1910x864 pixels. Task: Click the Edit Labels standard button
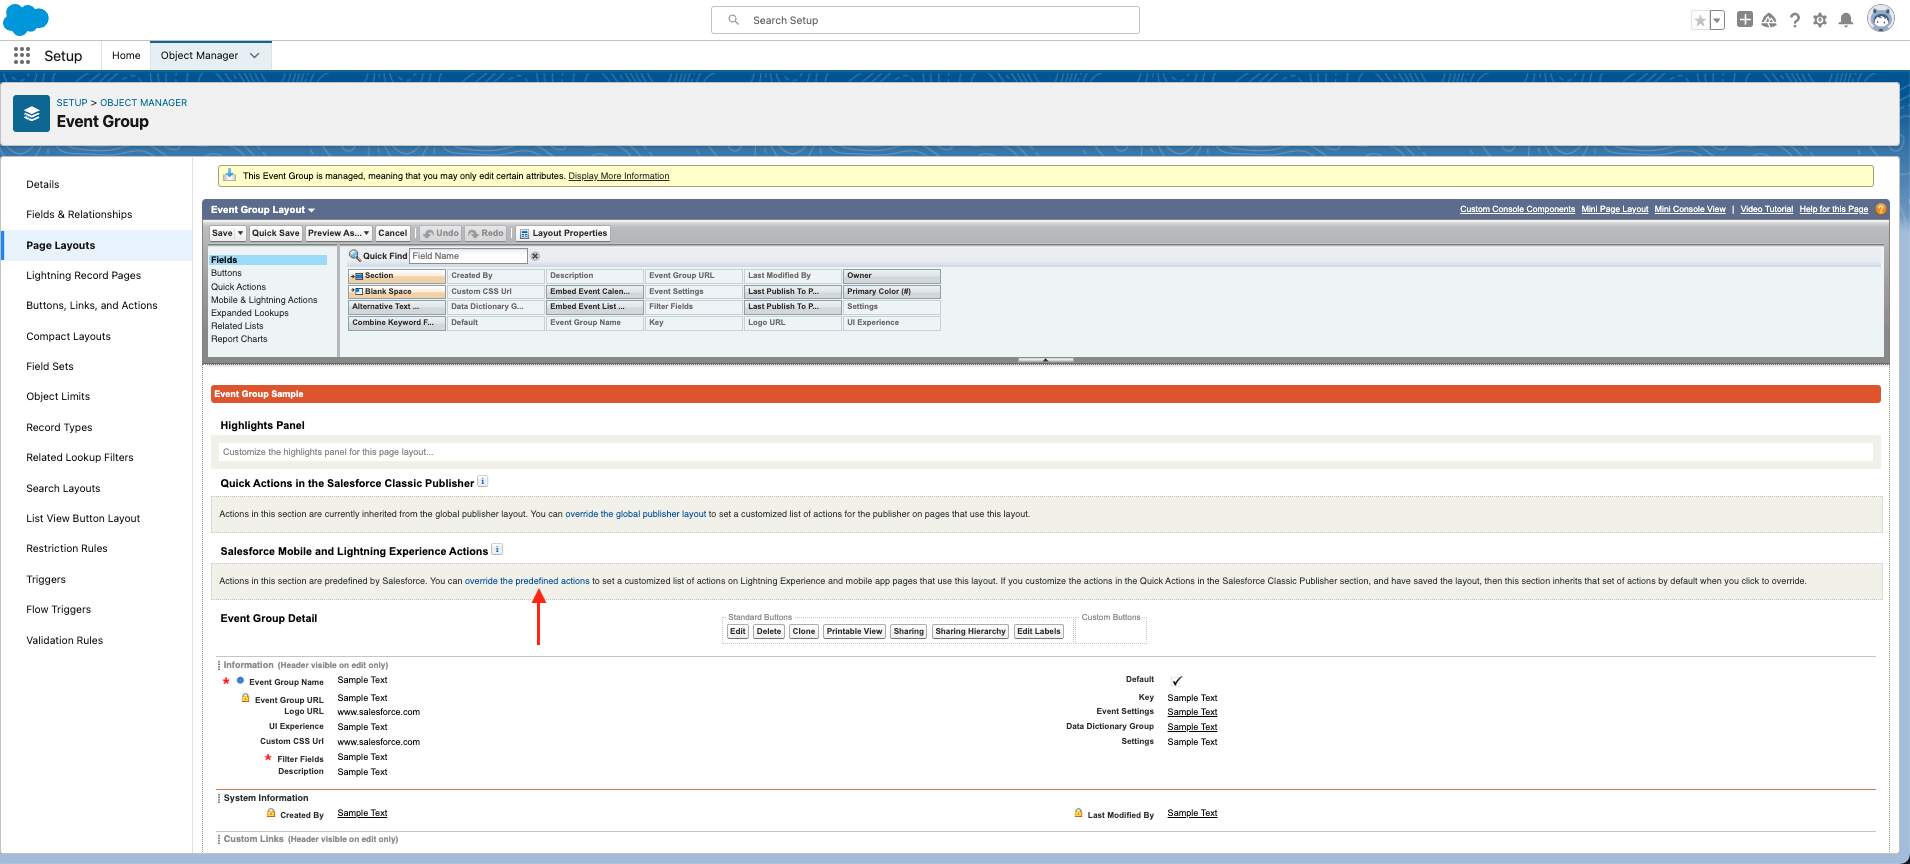1039,632
